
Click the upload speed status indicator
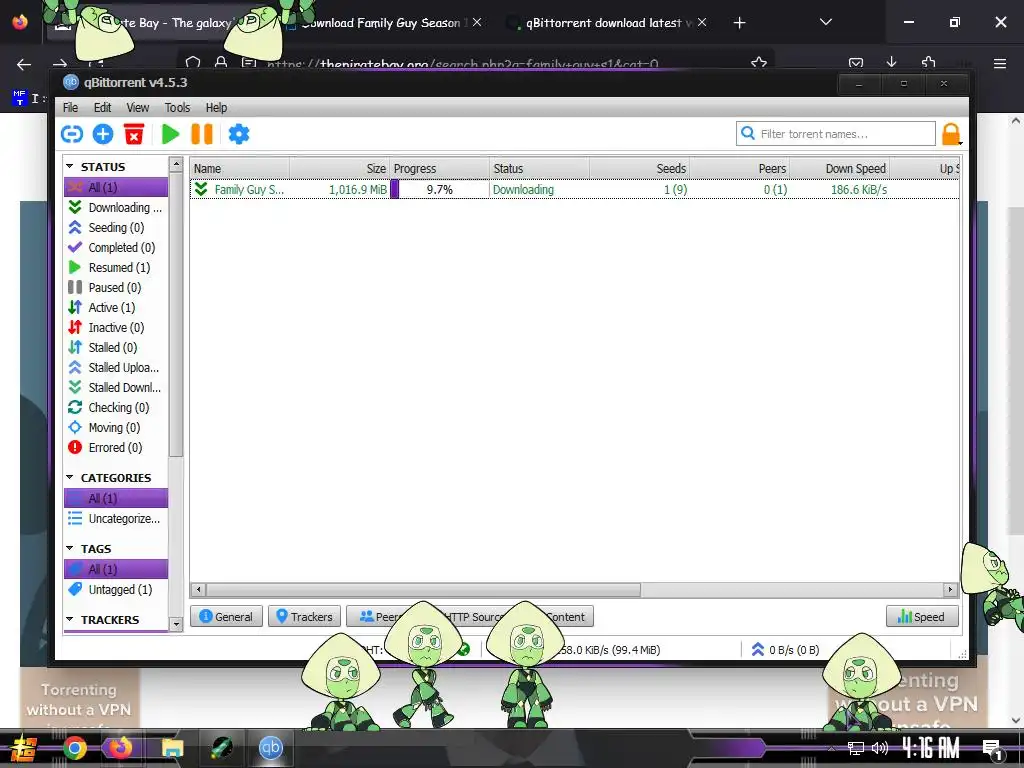(785, 650)
